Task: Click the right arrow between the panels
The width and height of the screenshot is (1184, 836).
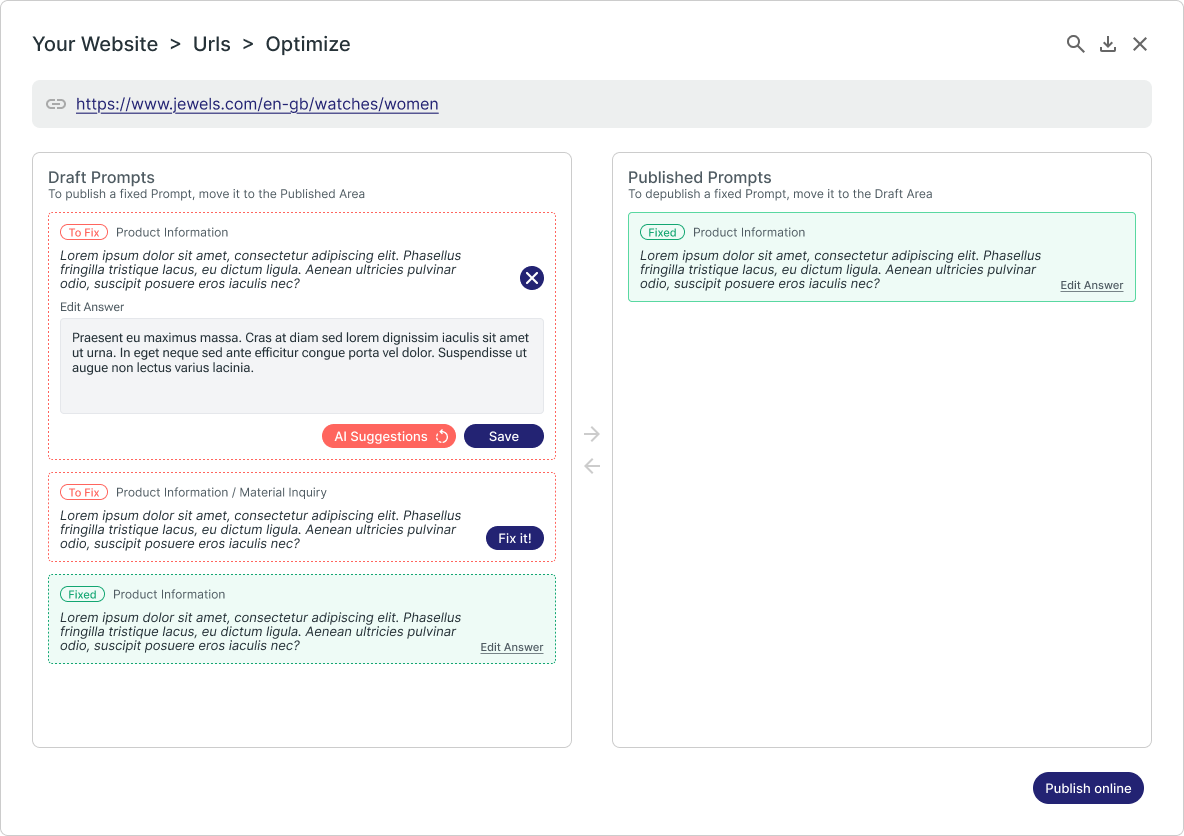Action: point(592,434)
